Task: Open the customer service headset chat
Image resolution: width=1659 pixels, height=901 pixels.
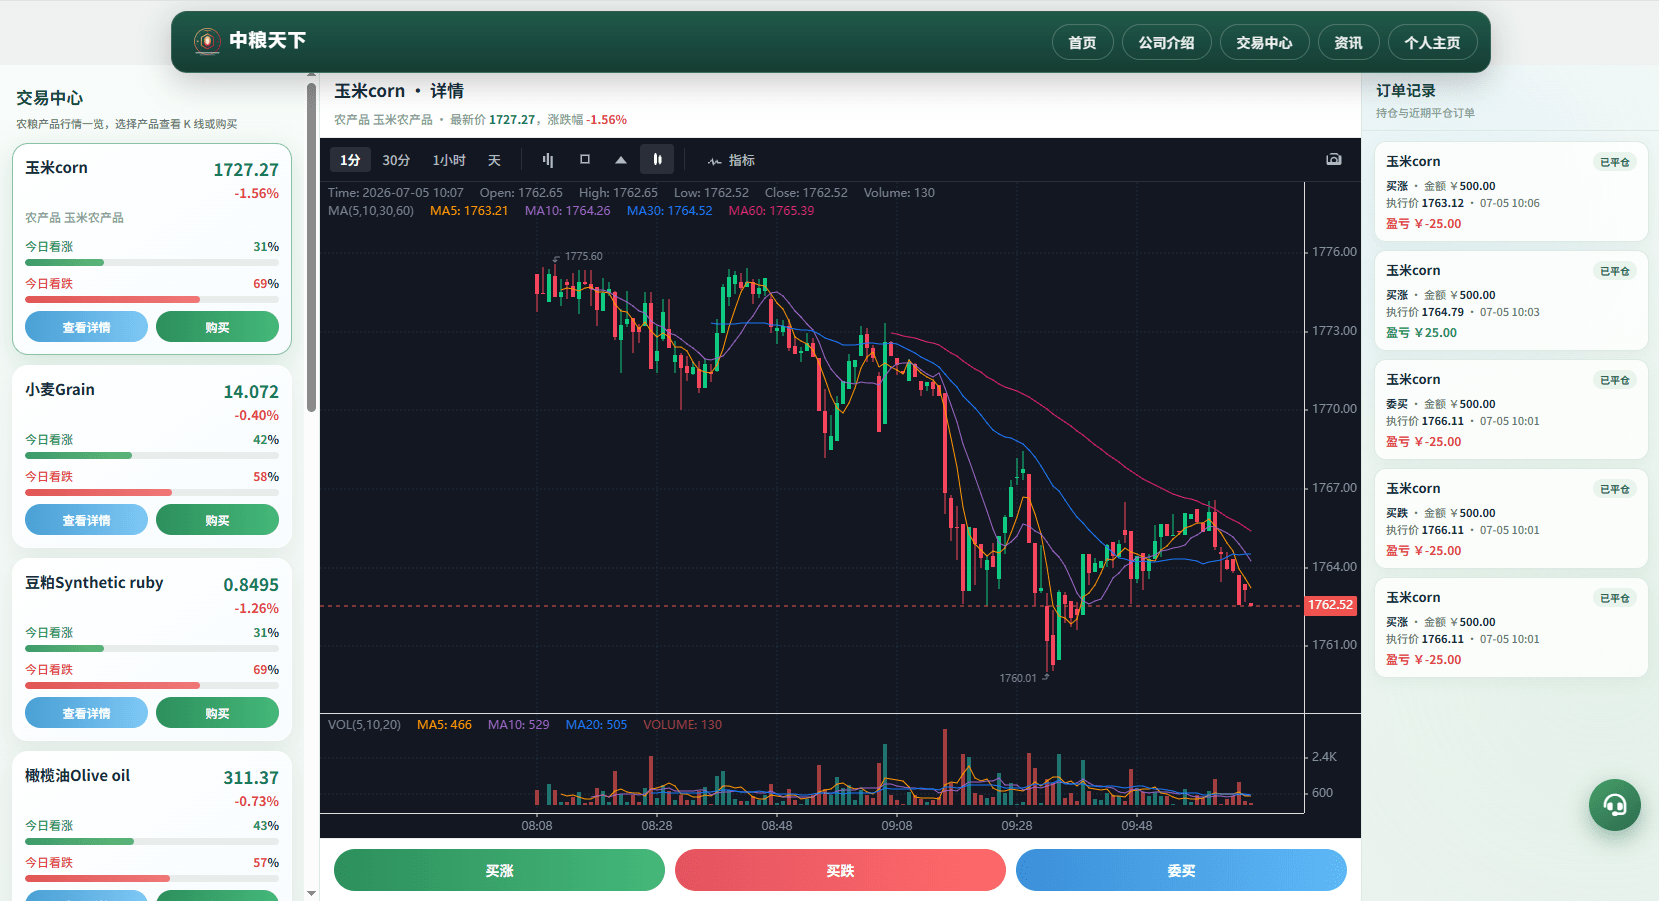Action: tap(1614, 805)
